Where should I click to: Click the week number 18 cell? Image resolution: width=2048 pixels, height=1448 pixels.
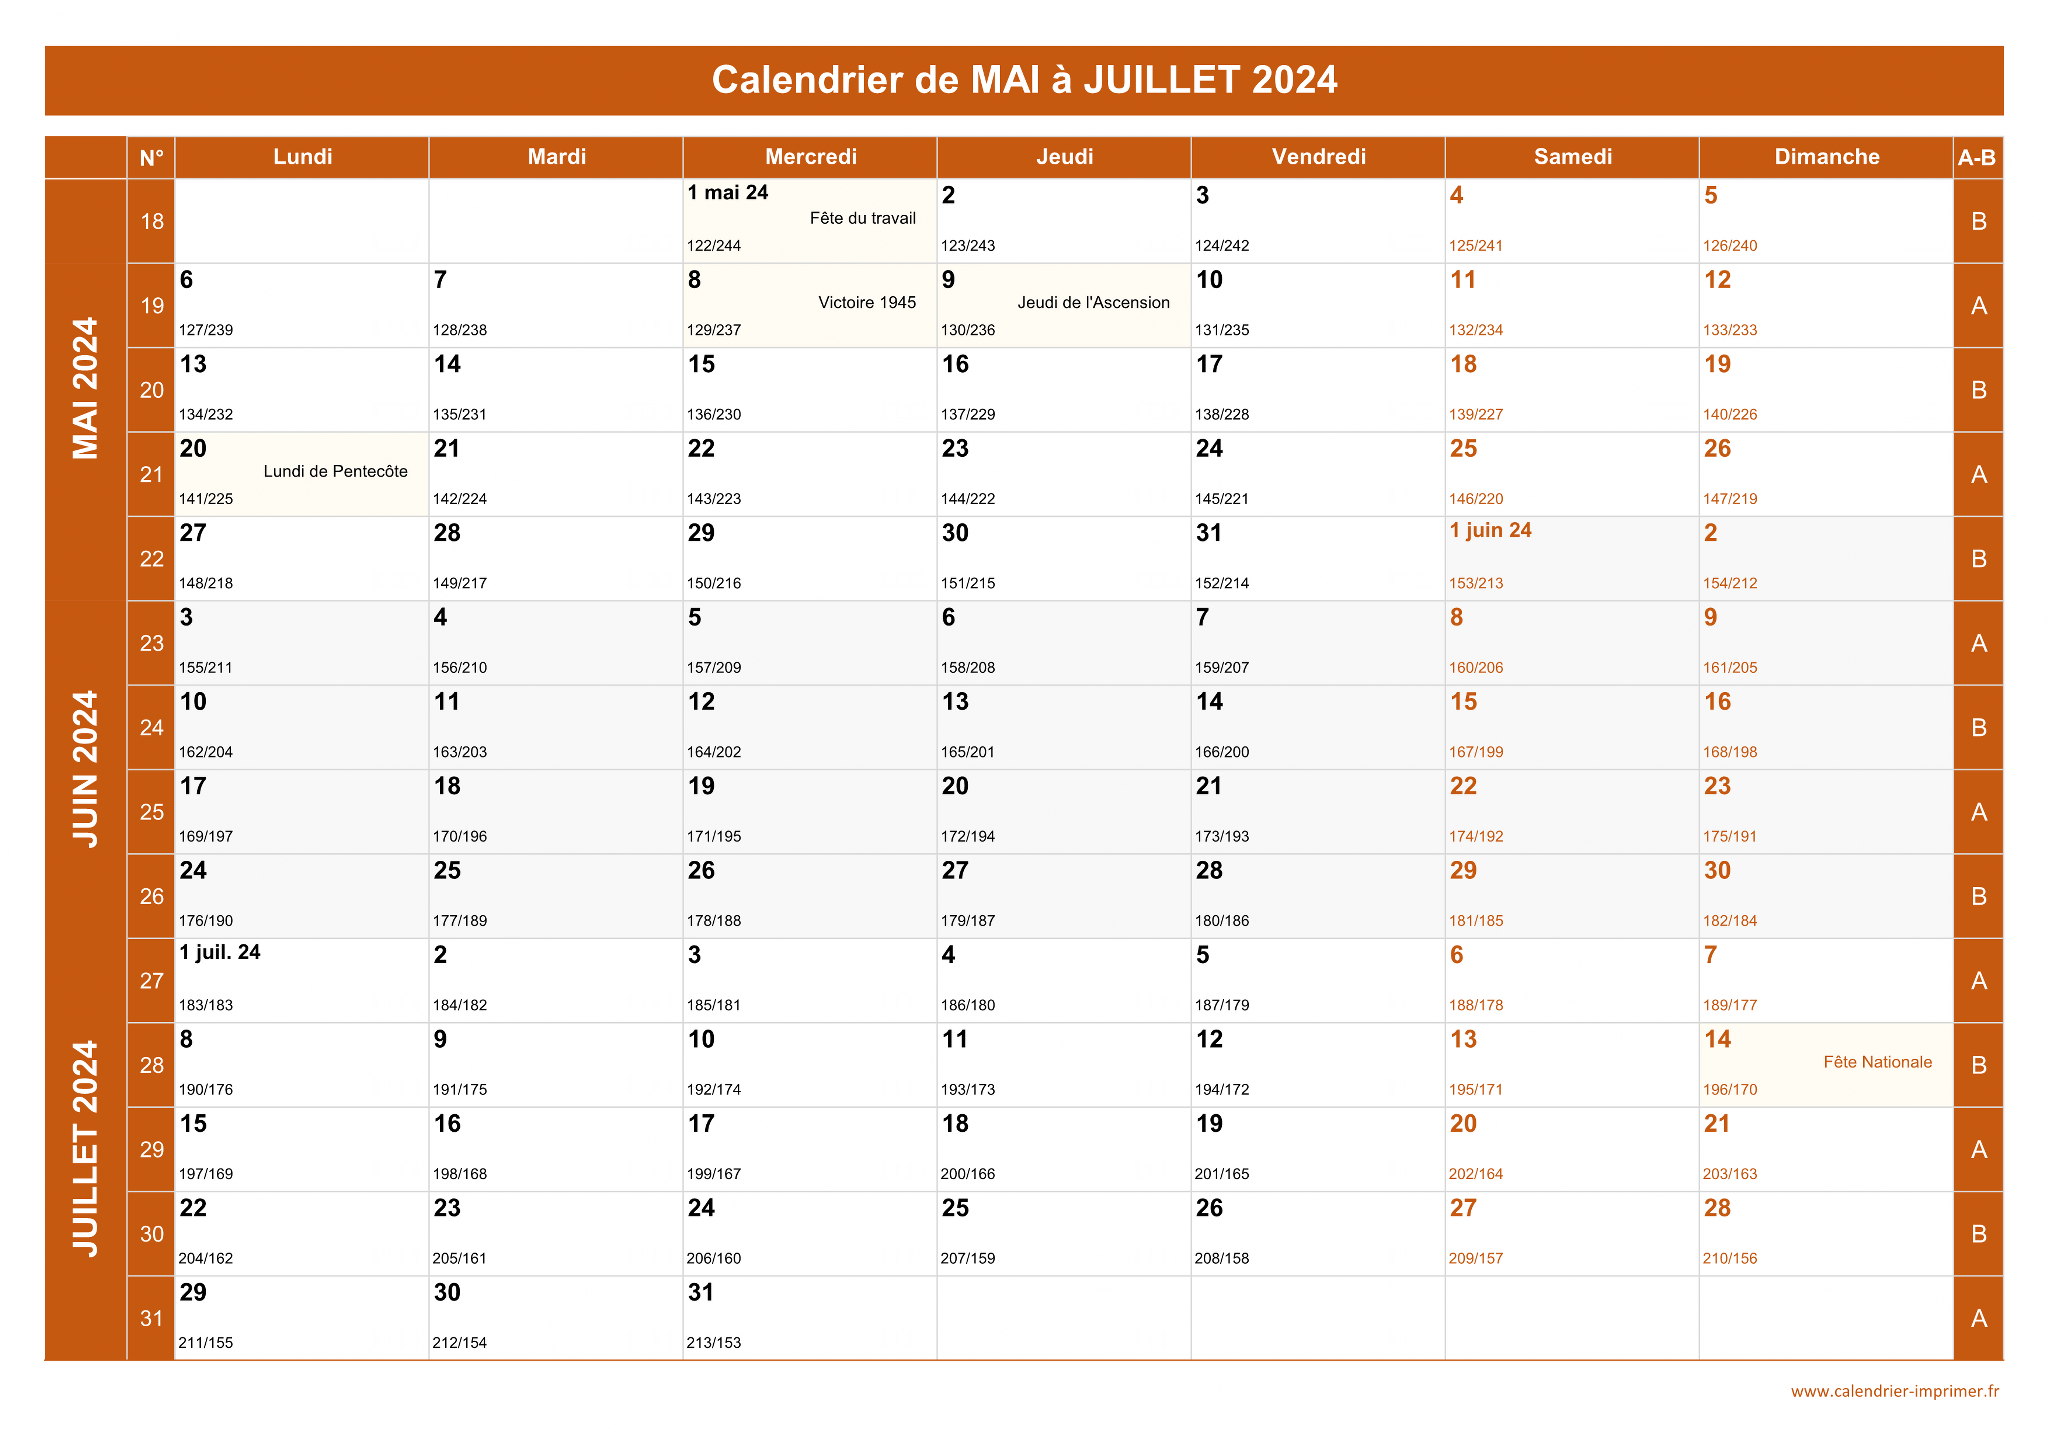(152, 221)
